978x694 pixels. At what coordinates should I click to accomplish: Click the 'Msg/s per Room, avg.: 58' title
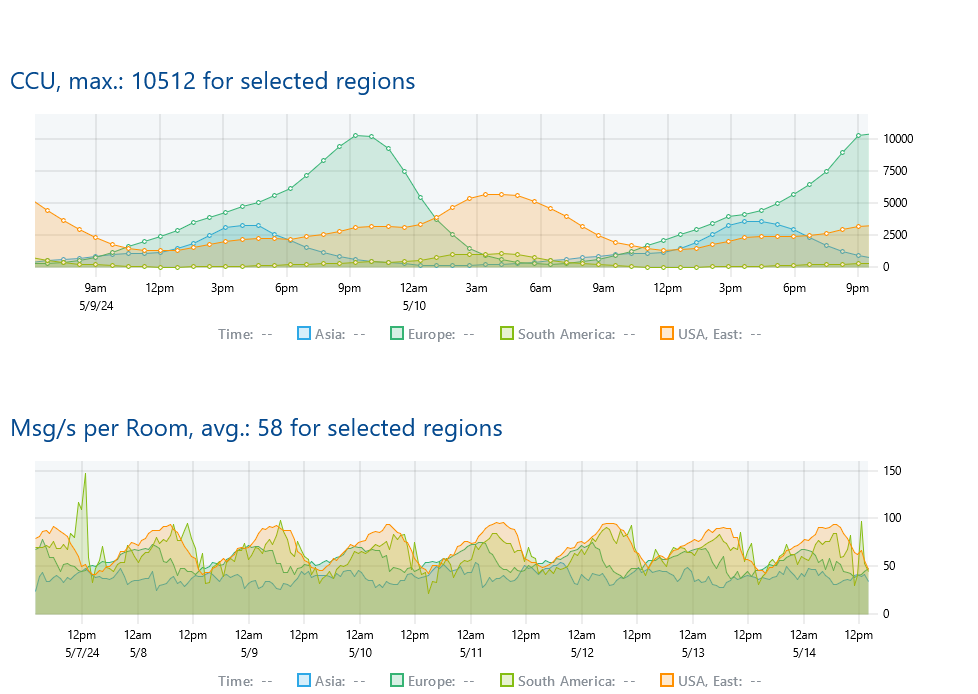pyautogui.click(x=256, y=428)
